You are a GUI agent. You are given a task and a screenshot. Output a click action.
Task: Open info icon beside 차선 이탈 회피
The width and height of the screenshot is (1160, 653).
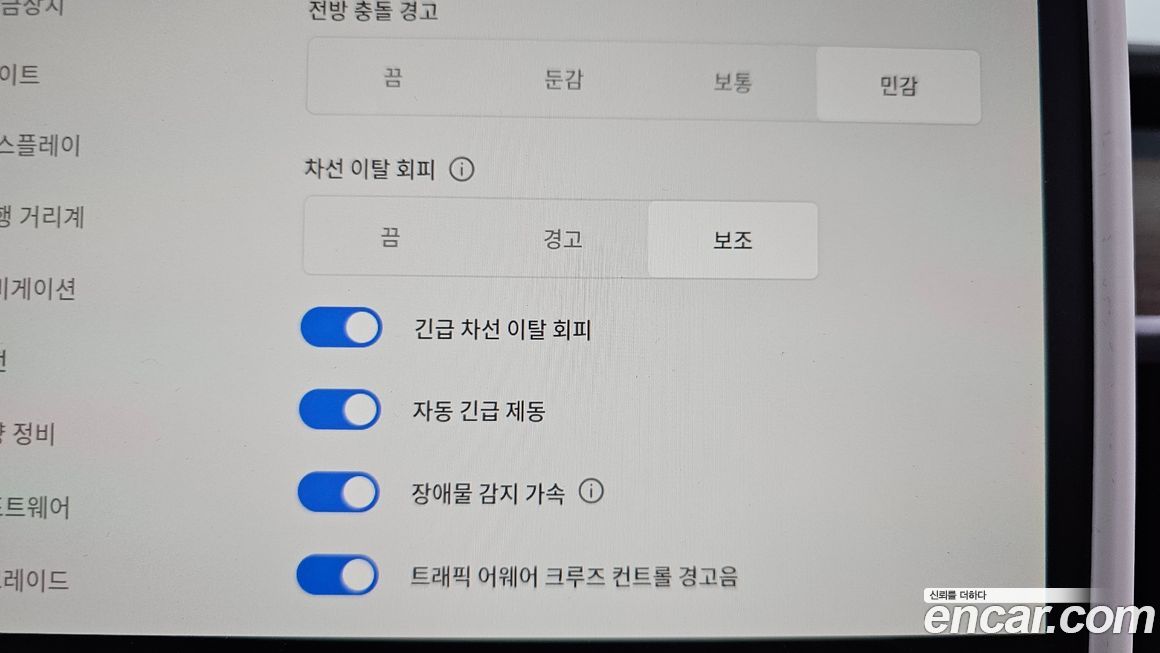[462, 169]
